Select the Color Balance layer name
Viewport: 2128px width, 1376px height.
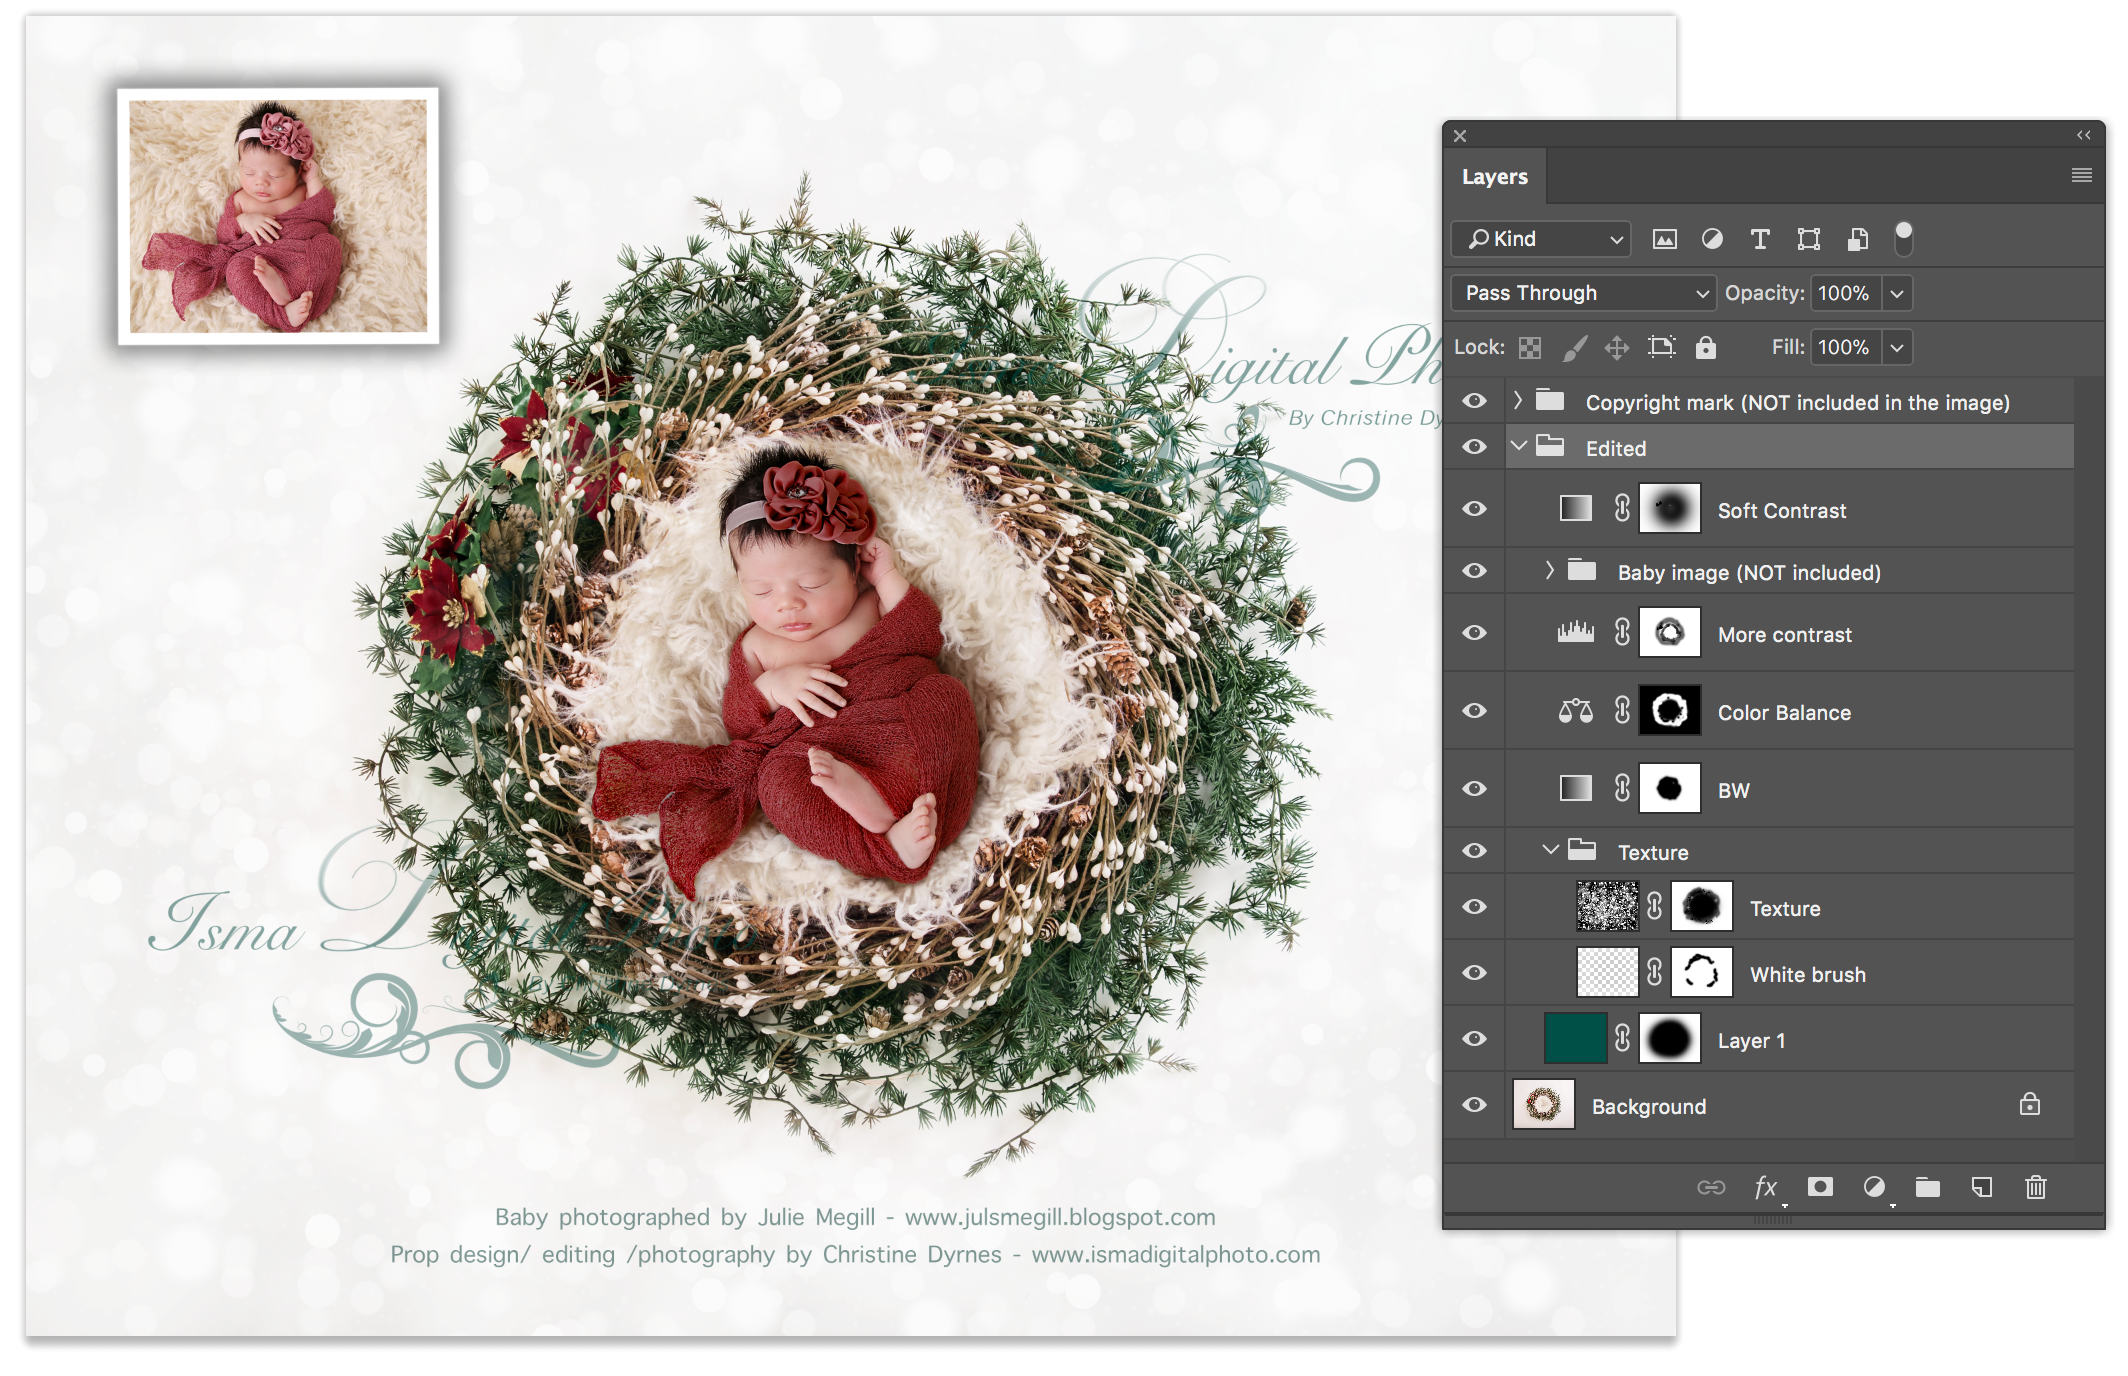tap(1784, 713)
